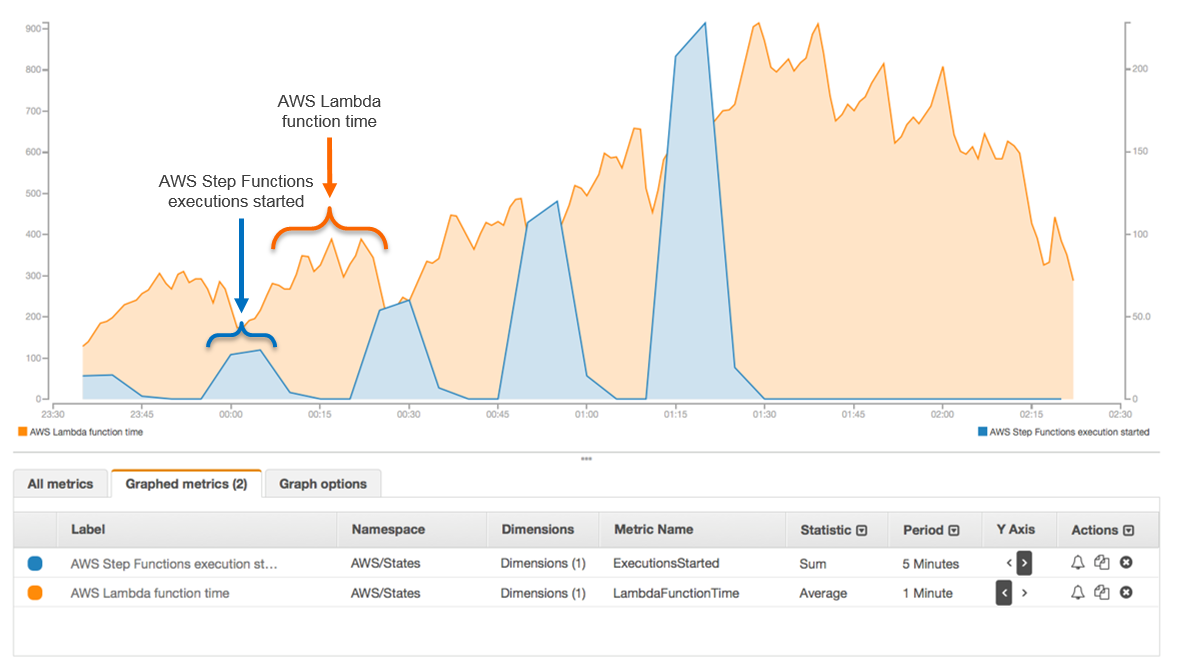
Task: Remove the ExecutionsStarted metric from graph
Action: coord(1126,563)
